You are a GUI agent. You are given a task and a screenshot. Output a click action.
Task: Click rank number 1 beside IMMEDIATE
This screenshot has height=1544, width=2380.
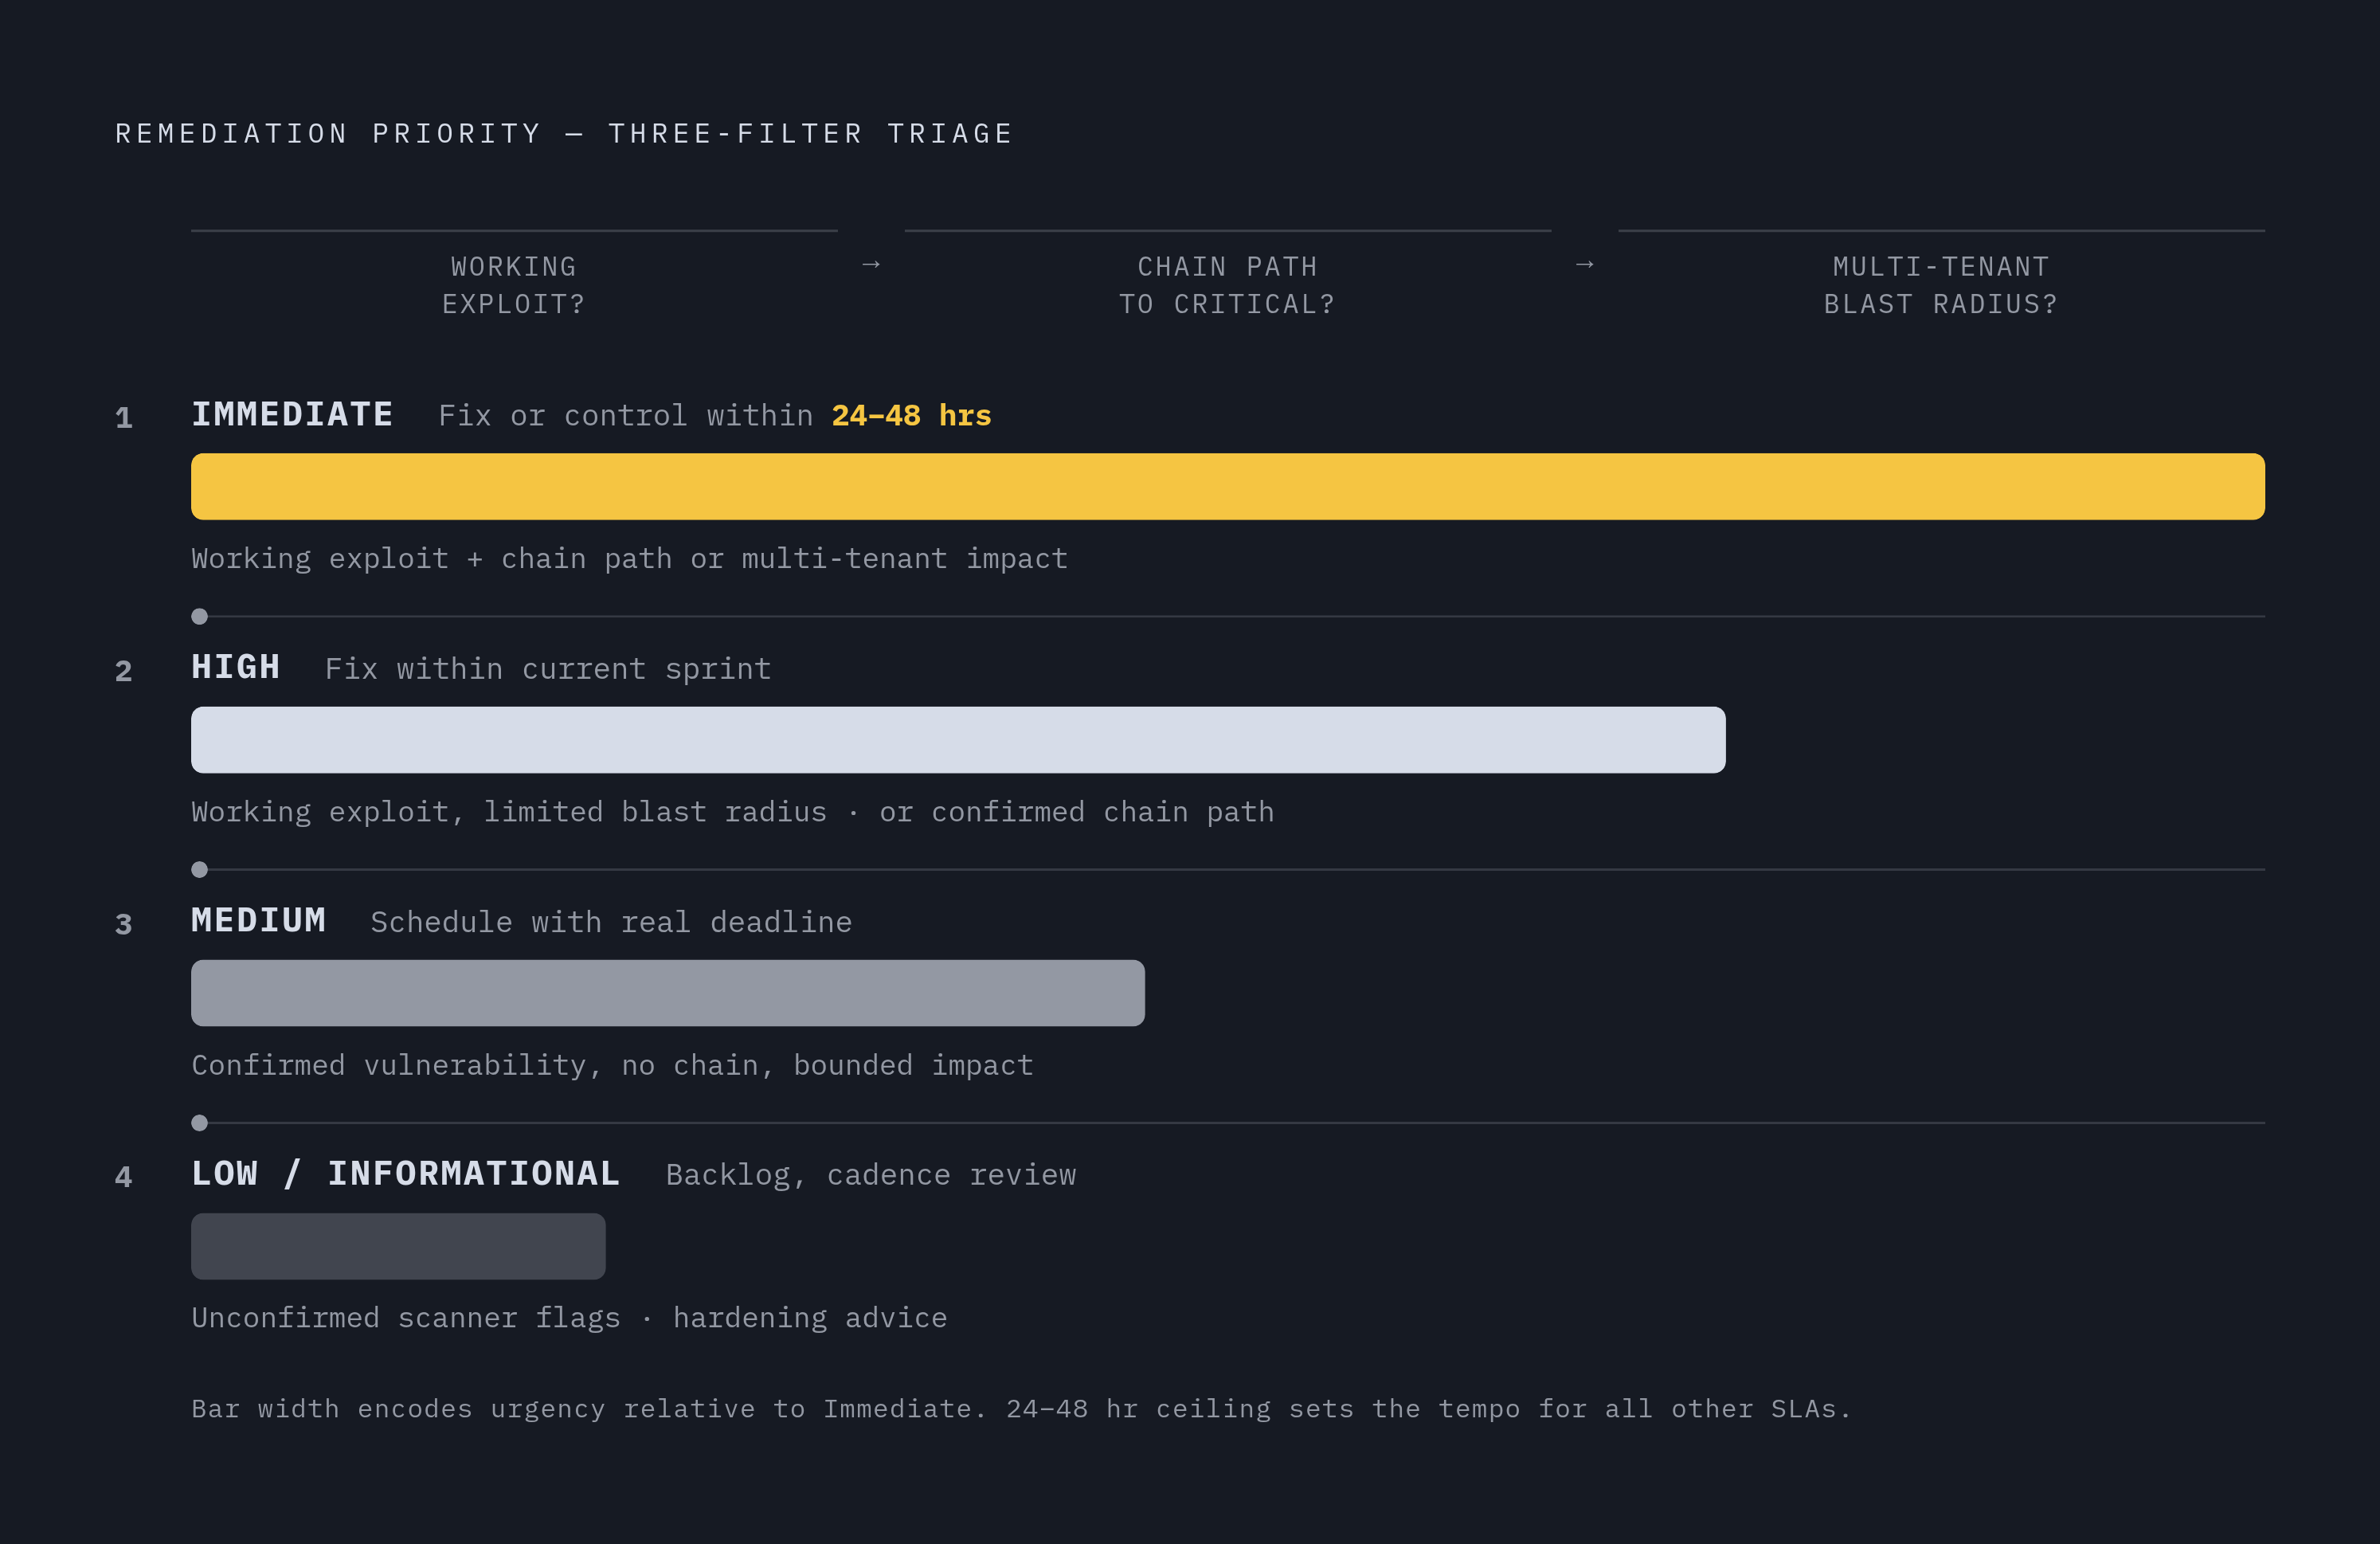(123, 418)
